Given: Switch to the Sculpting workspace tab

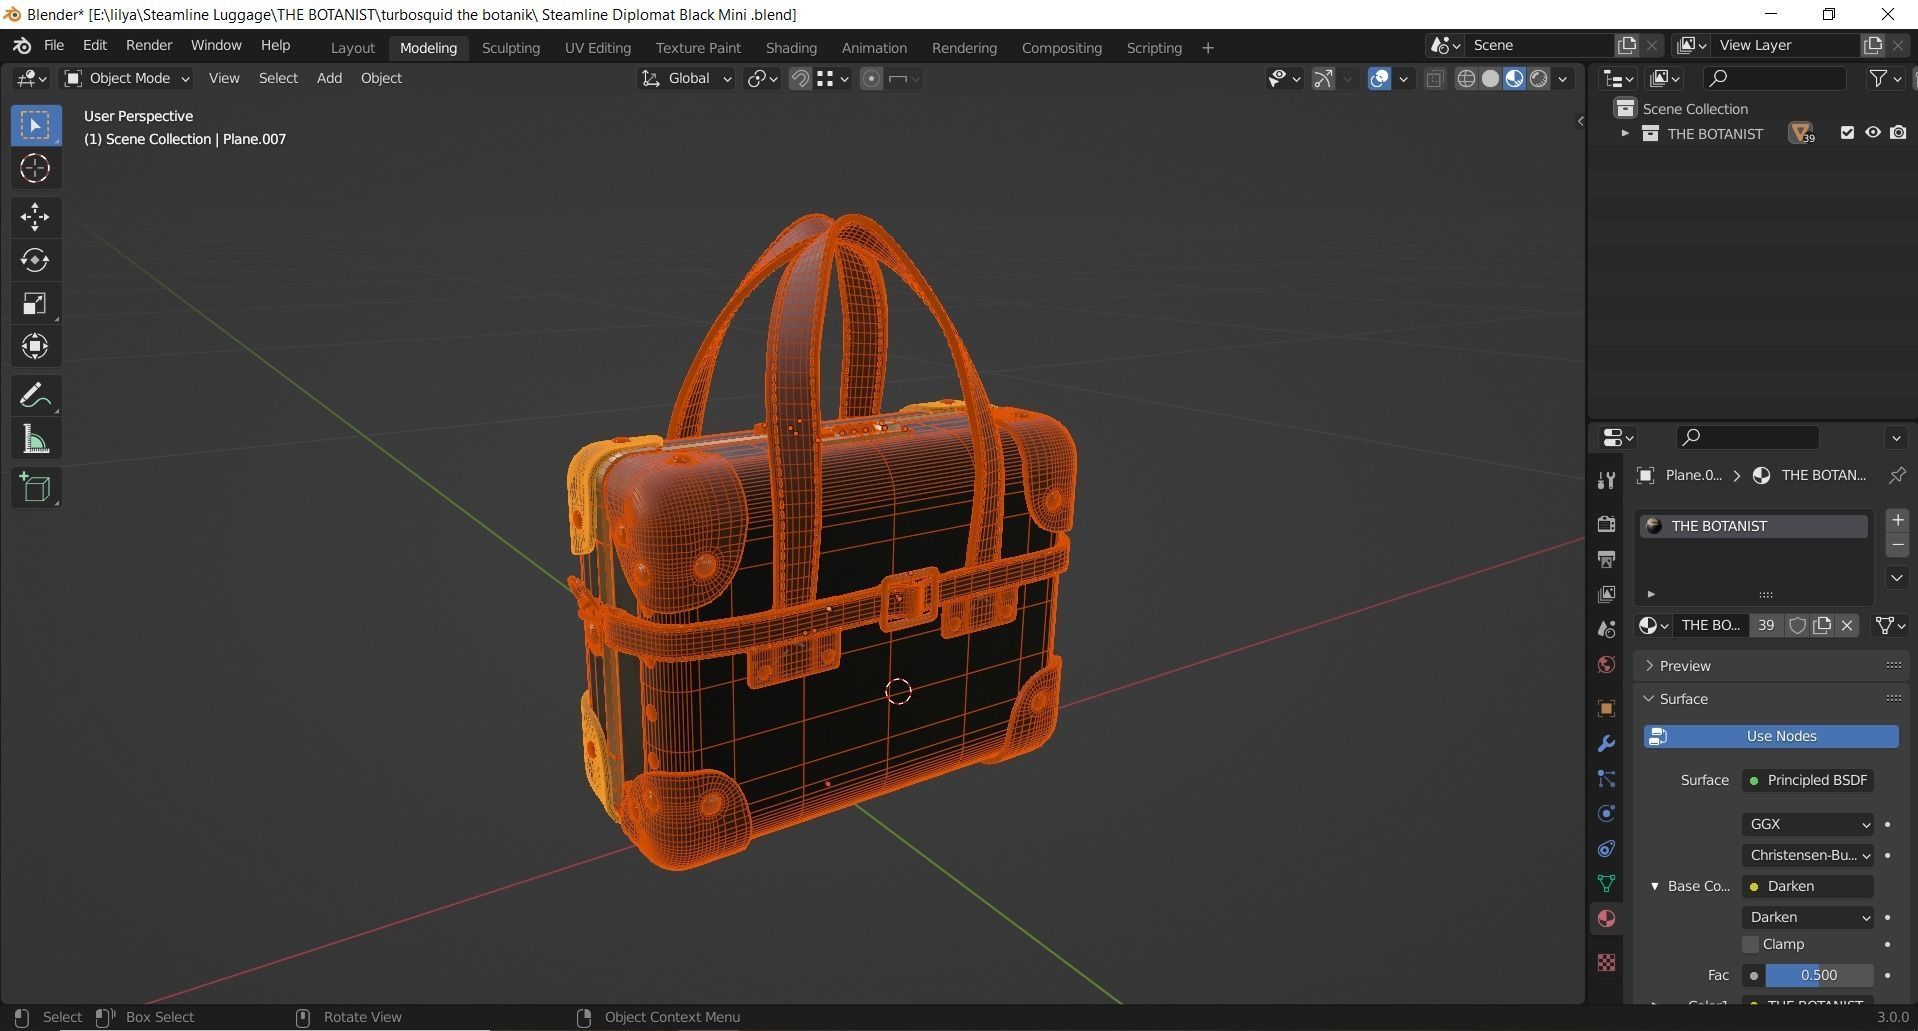Looking at the screenshot, I should point(510,48).
